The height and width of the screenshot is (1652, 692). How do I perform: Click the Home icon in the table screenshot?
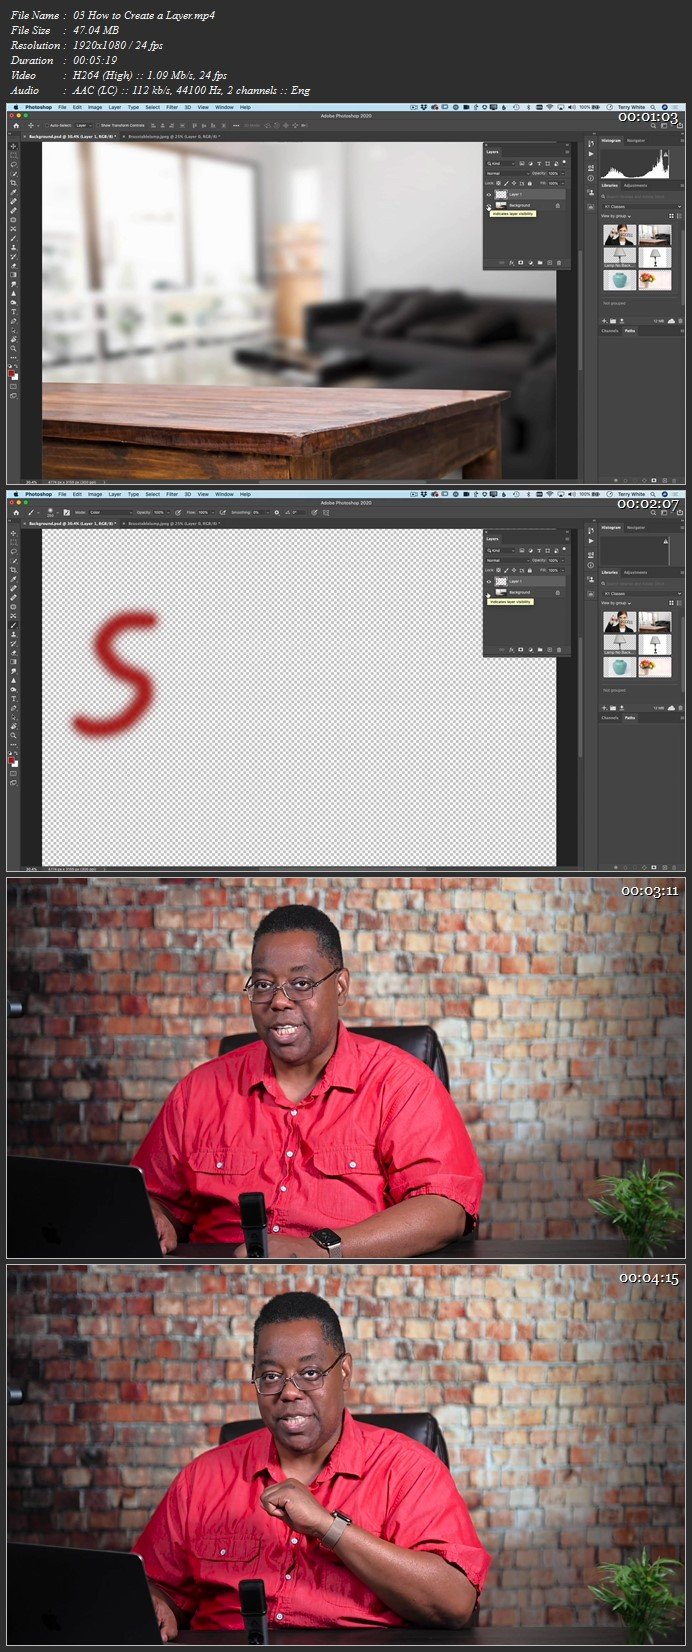[x=16, y=126]
